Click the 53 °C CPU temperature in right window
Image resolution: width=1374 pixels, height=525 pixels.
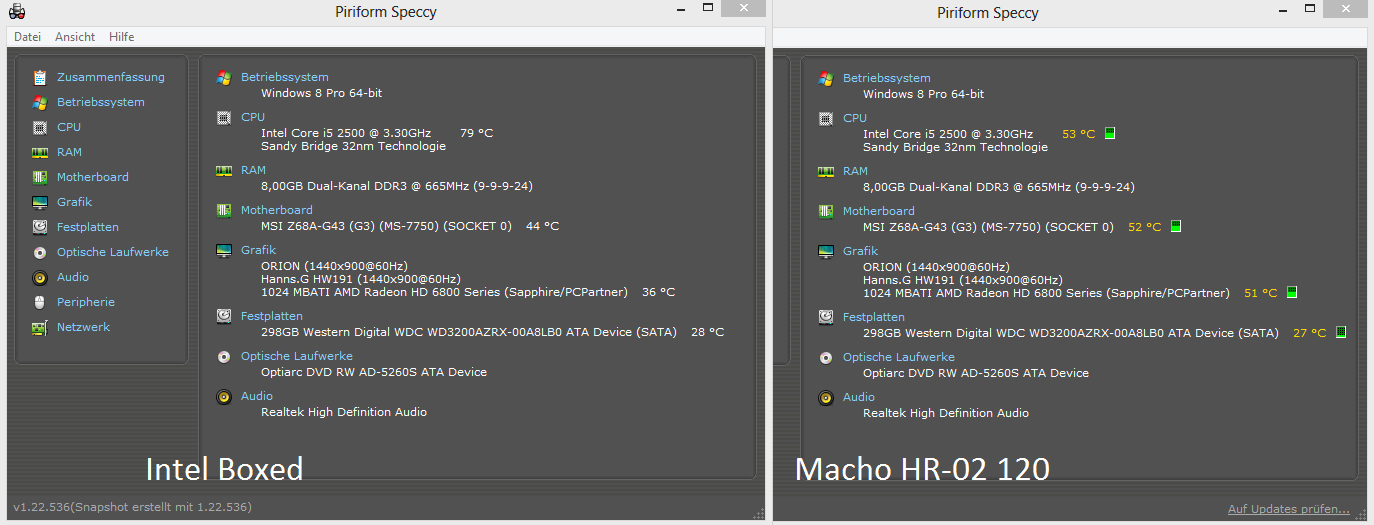(1078, 133)
